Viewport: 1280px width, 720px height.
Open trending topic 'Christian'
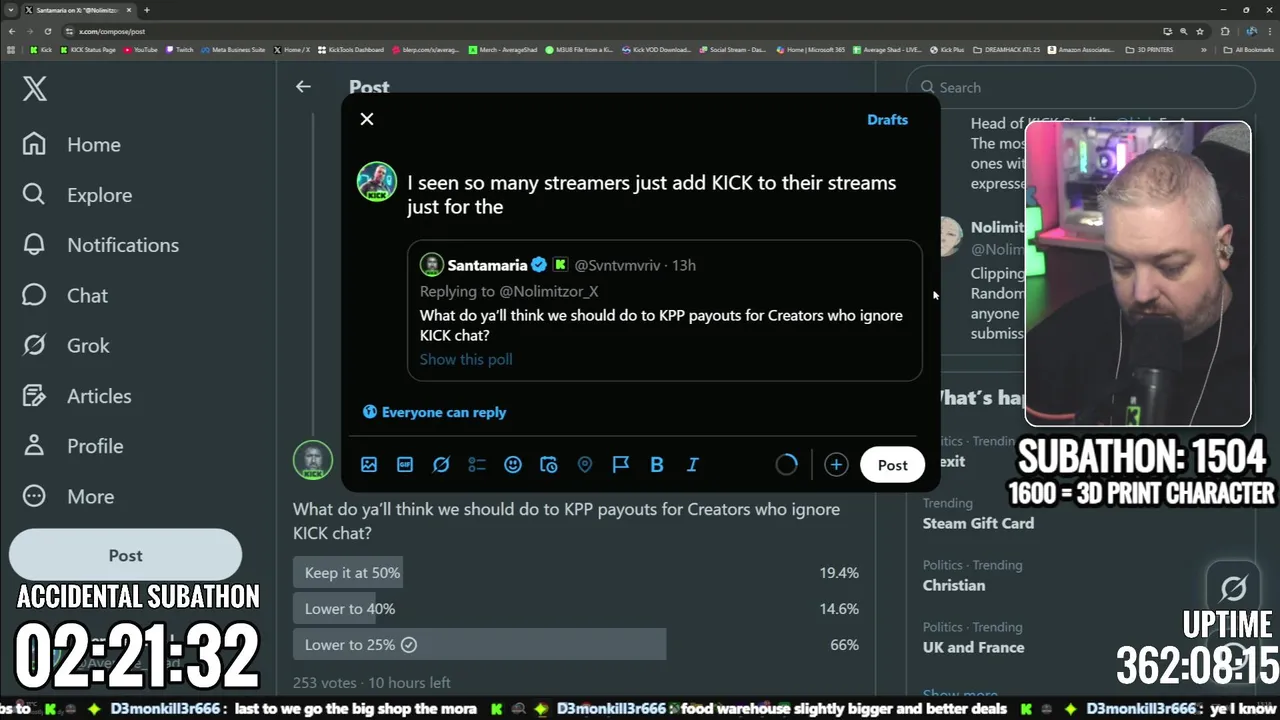click(954, 585)
